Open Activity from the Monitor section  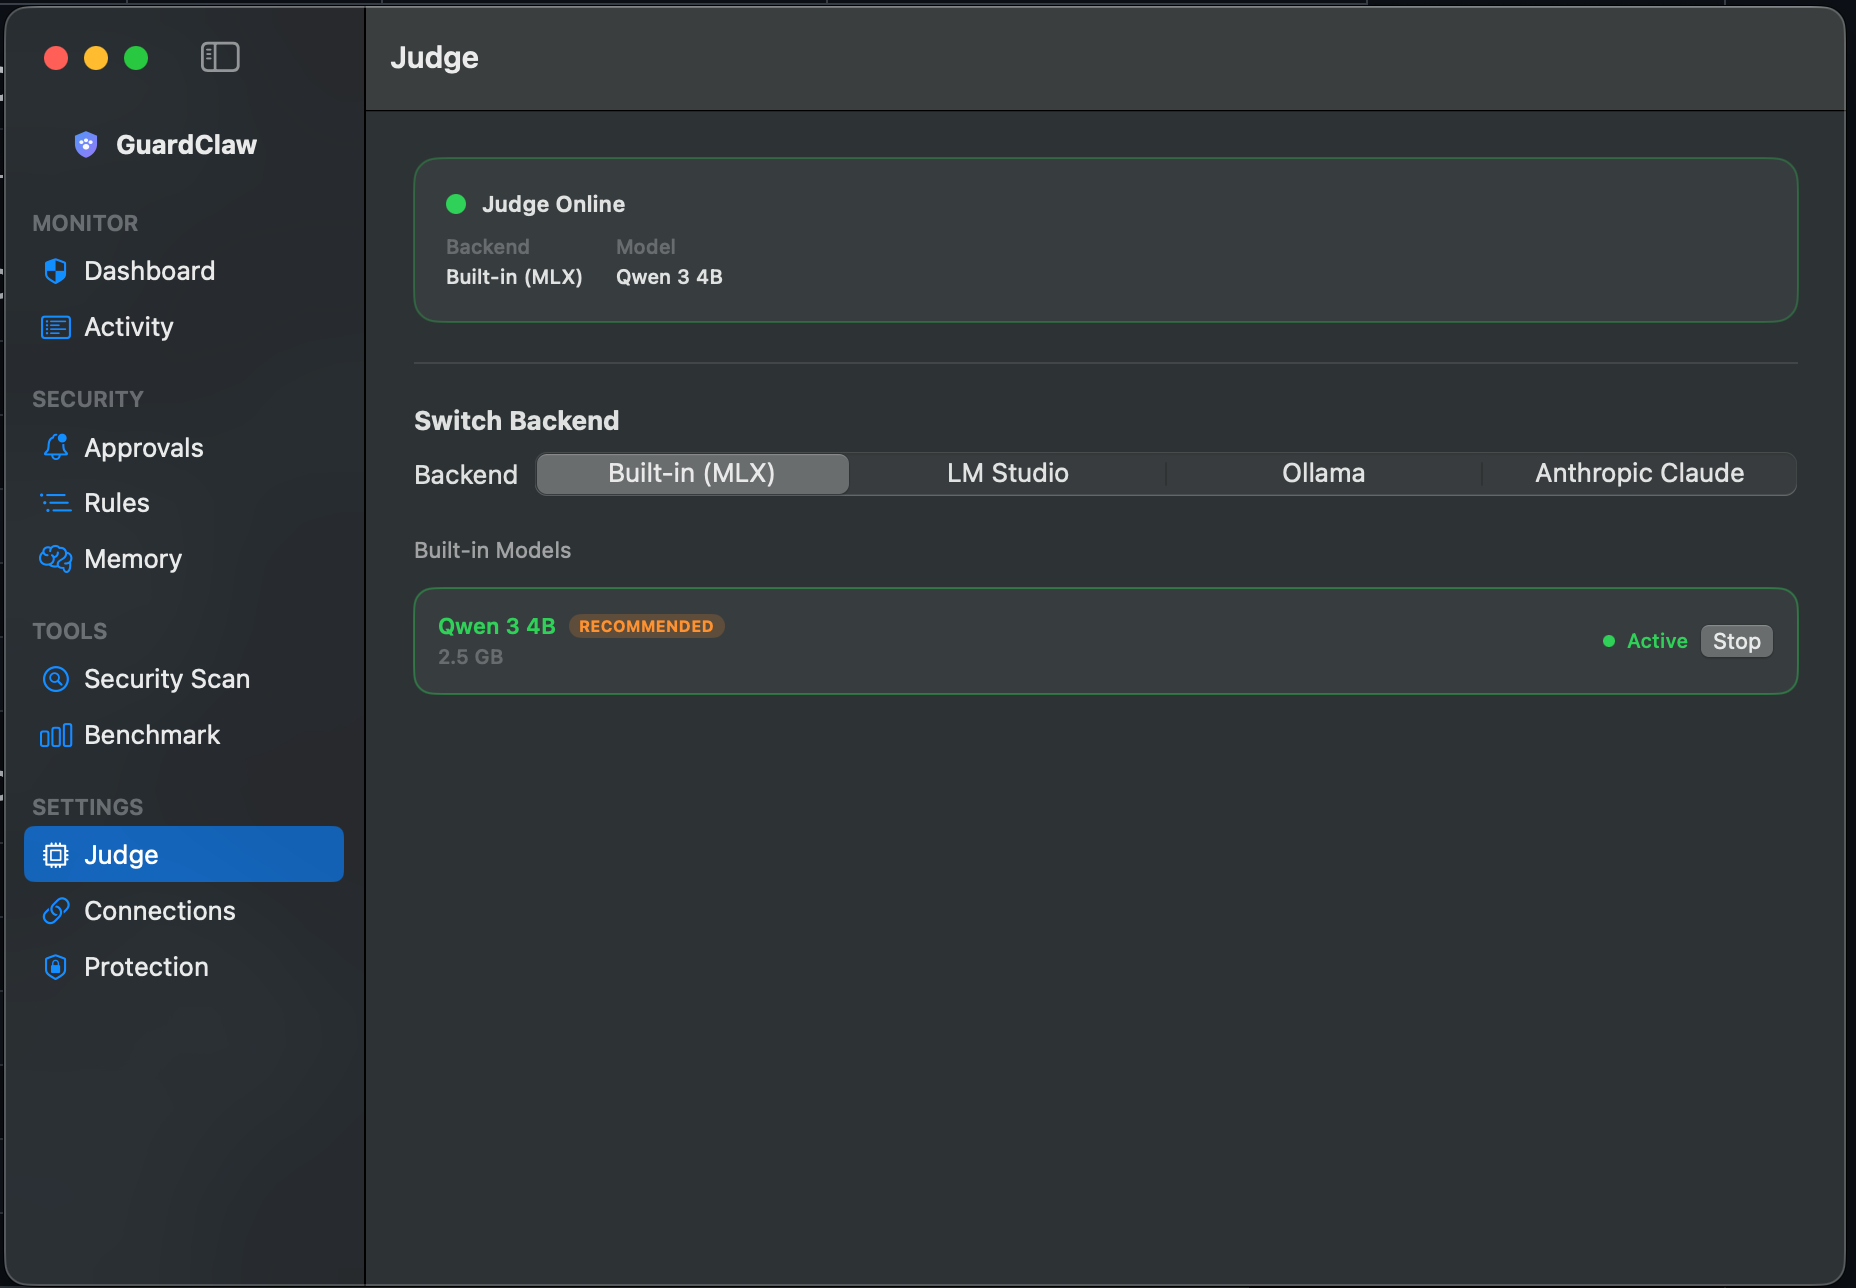[128, 326]
